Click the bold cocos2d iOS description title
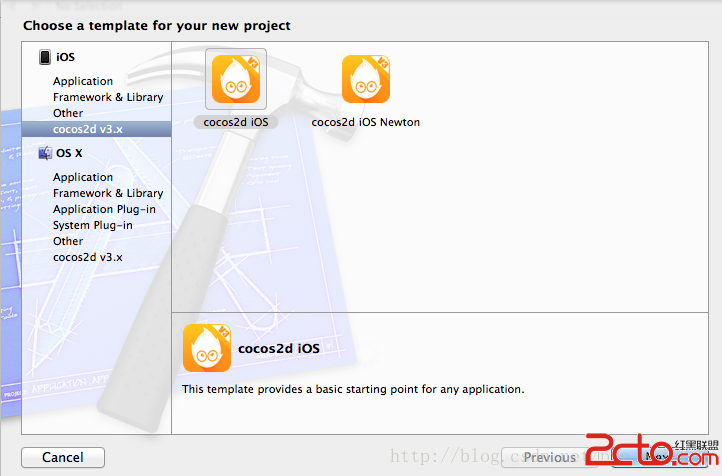 (279, 348)
